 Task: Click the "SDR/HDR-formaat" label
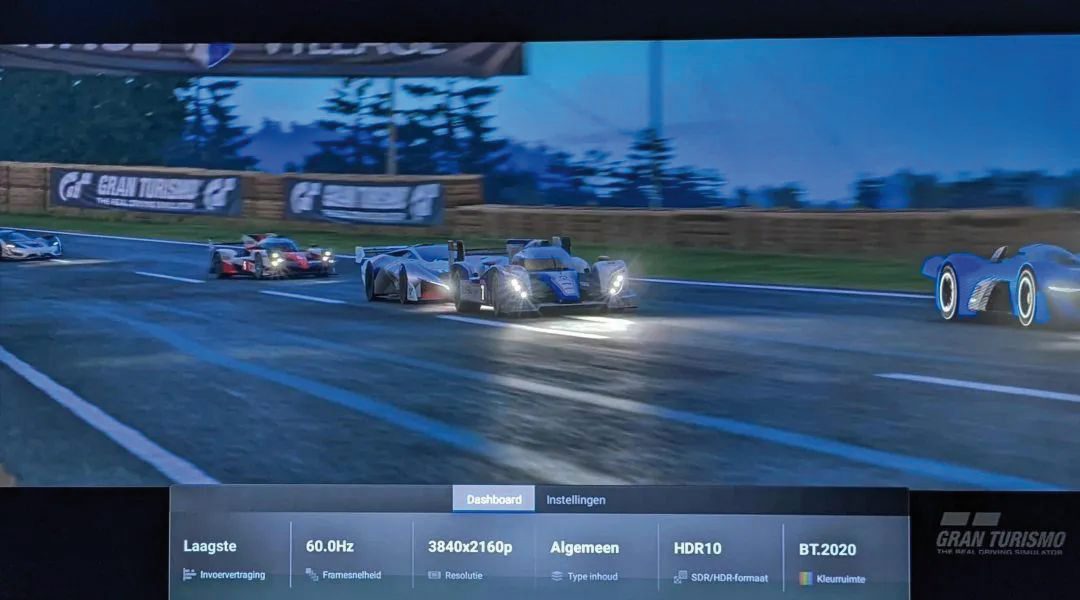click(x=729, y=578)
